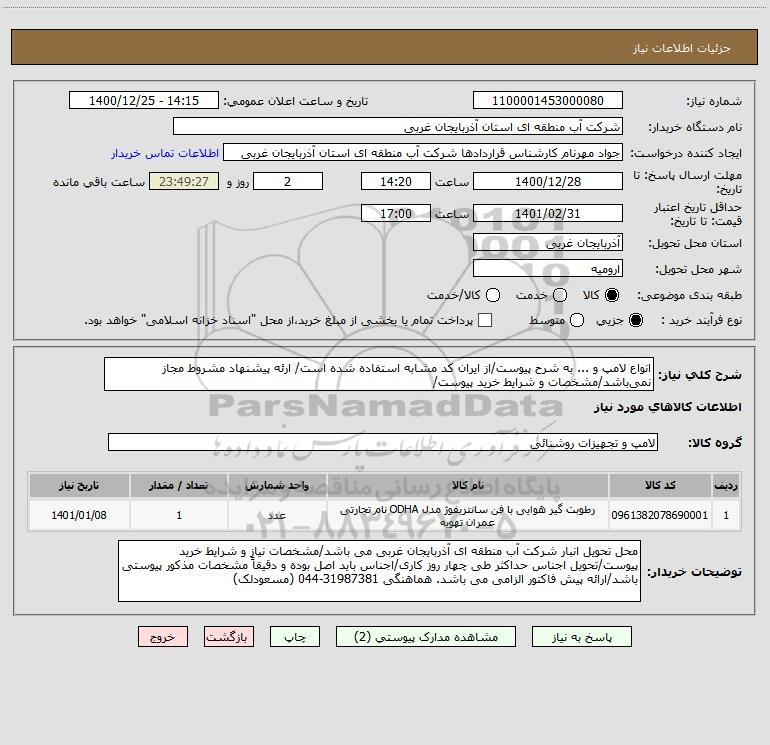770x745 pixels.
Task: Open اطلاعات تماس خریدار link
Action: (x=165, y=153)
